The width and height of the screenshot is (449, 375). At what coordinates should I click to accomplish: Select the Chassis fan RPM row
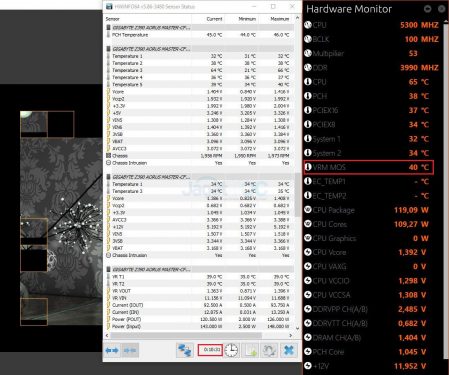199,156
